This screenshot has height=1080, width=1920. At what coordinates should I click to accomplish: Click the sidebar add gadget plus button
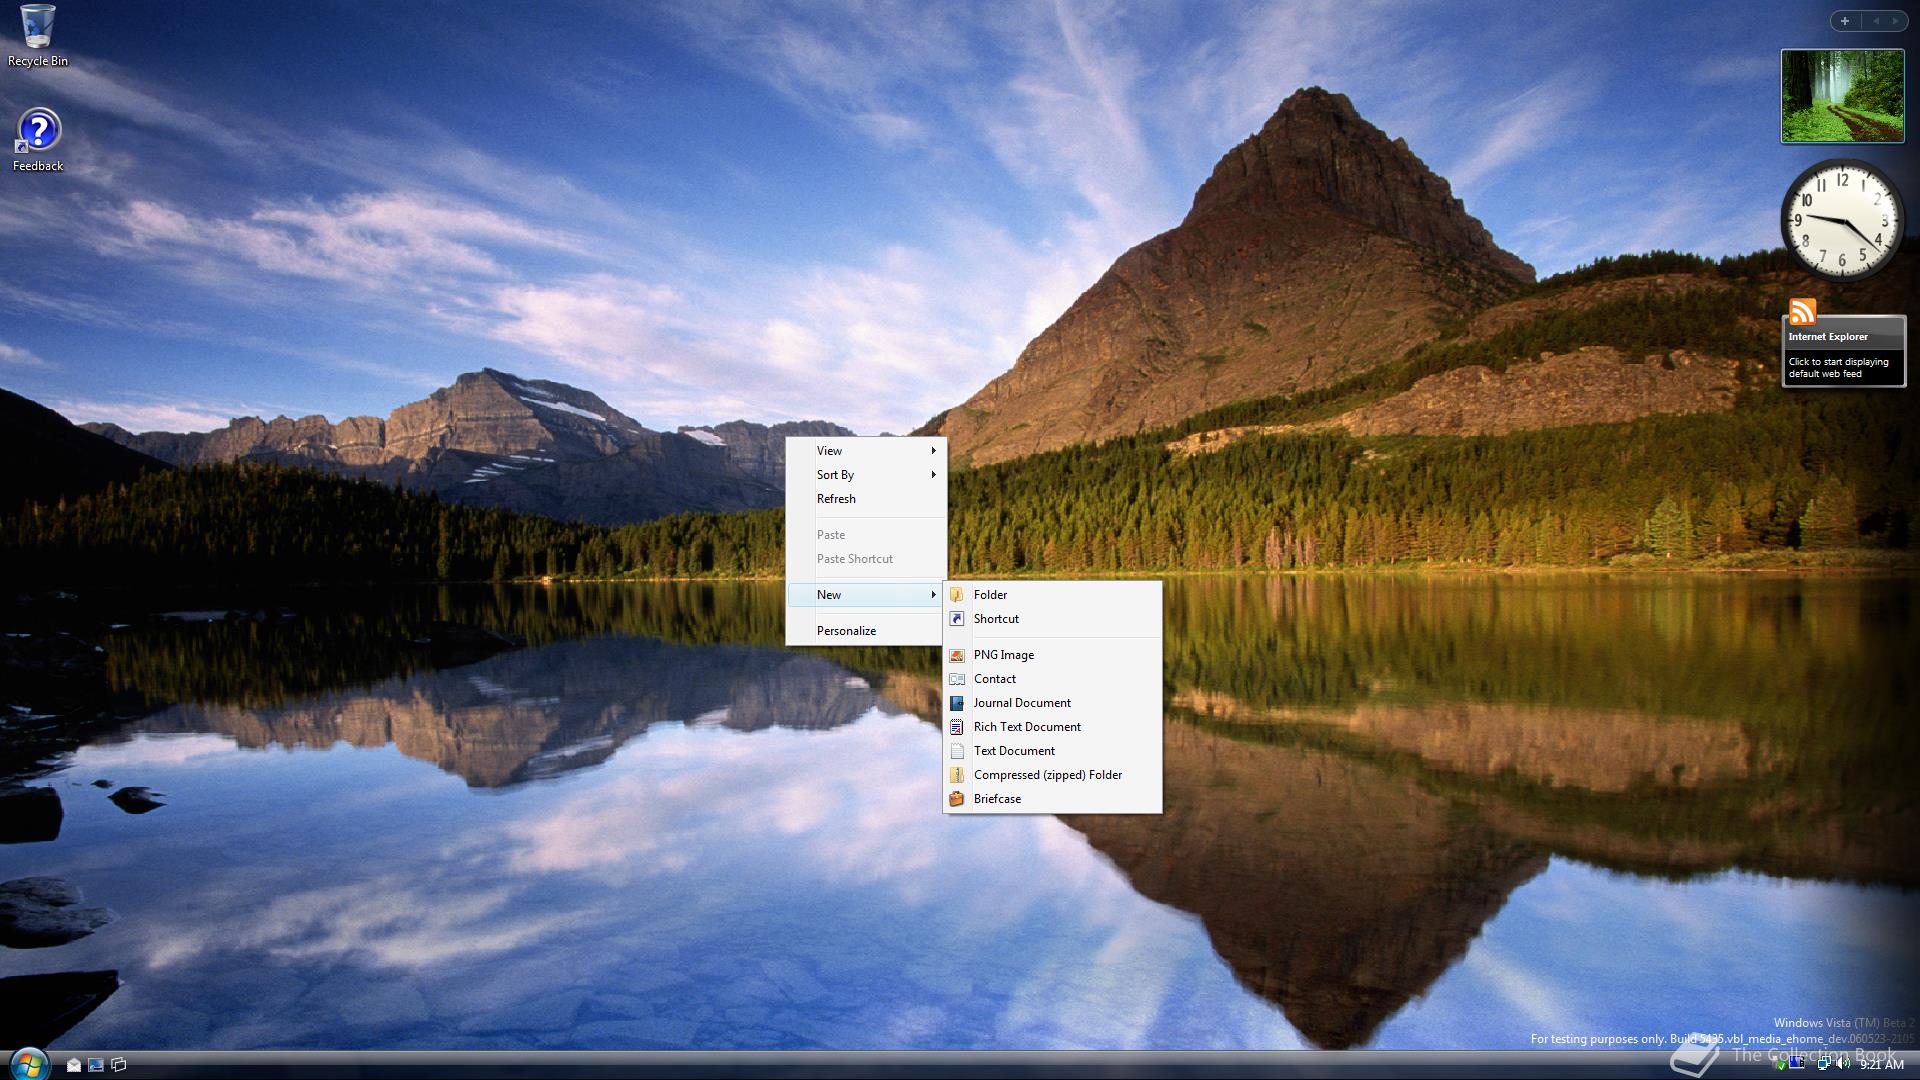pyautogui.click(x=1845, y=20)
